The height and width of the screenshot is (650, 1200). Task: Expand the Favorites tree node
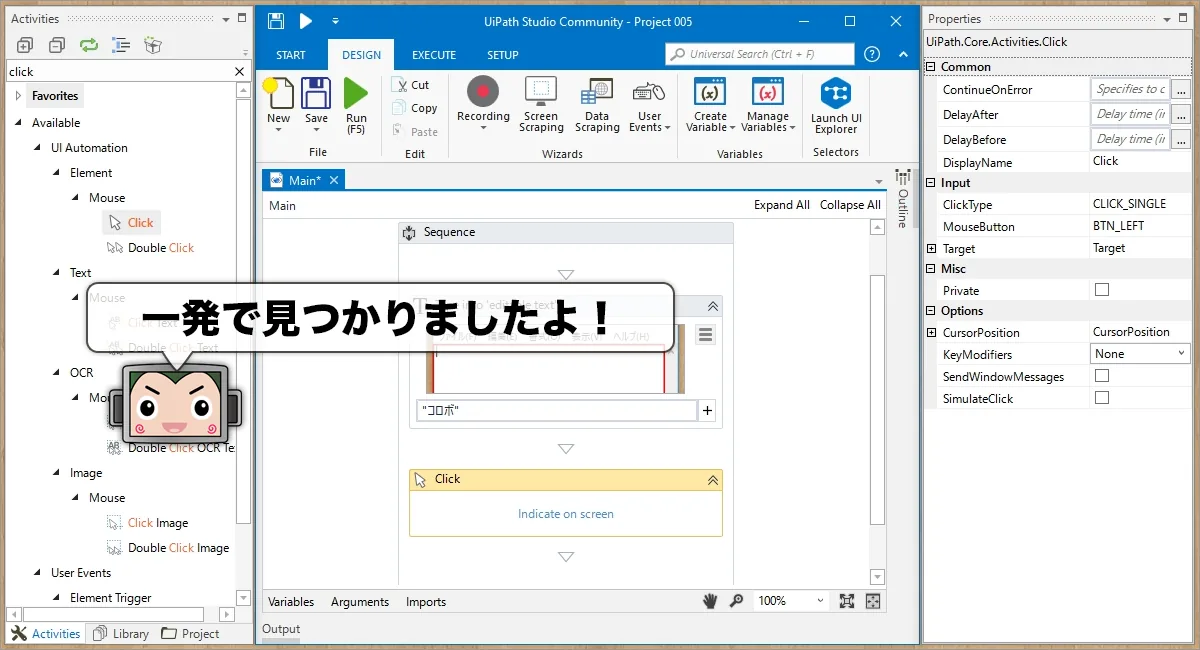(x=18, y=96)
